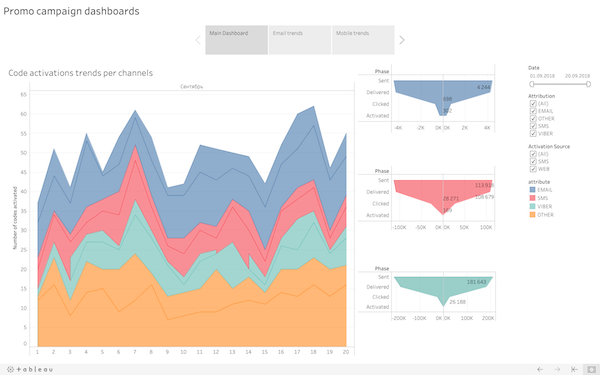Click the Сентябрь month header
Viewport: 600px width, 375px height.
coord(191,87)
